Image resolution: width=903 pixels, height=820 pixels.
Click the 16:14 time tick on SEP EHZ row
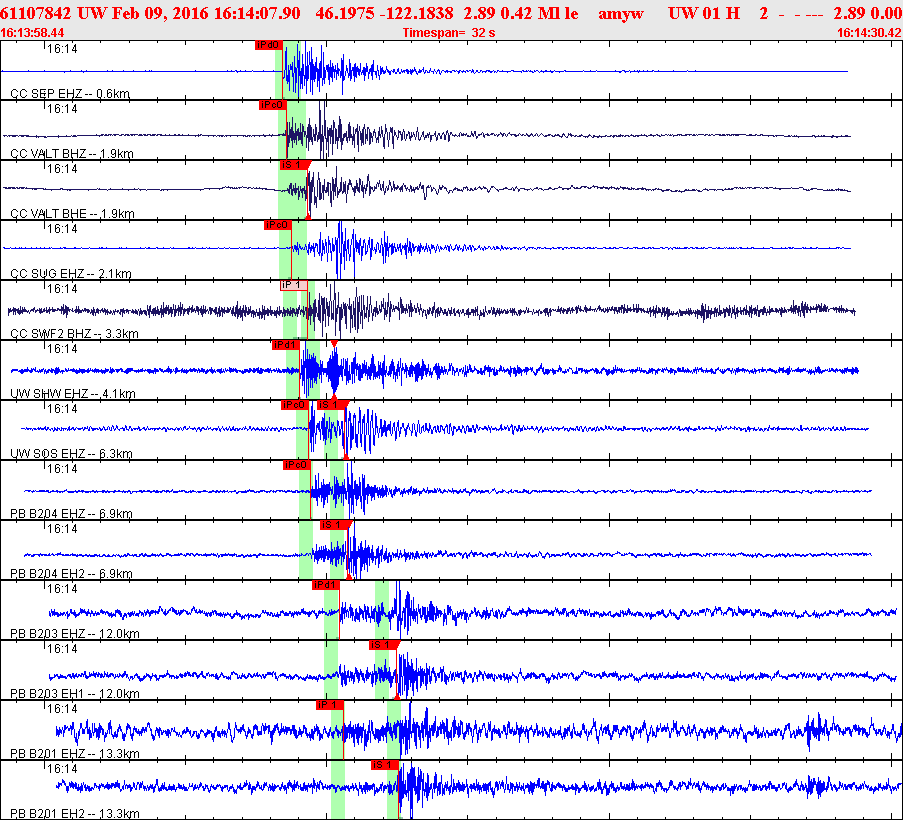[x=62, y=49]
